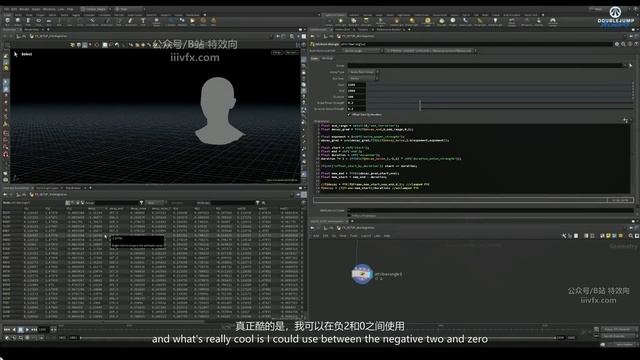Open the Render menu
The width and height of the screenshot is (640, 360).
24,9
